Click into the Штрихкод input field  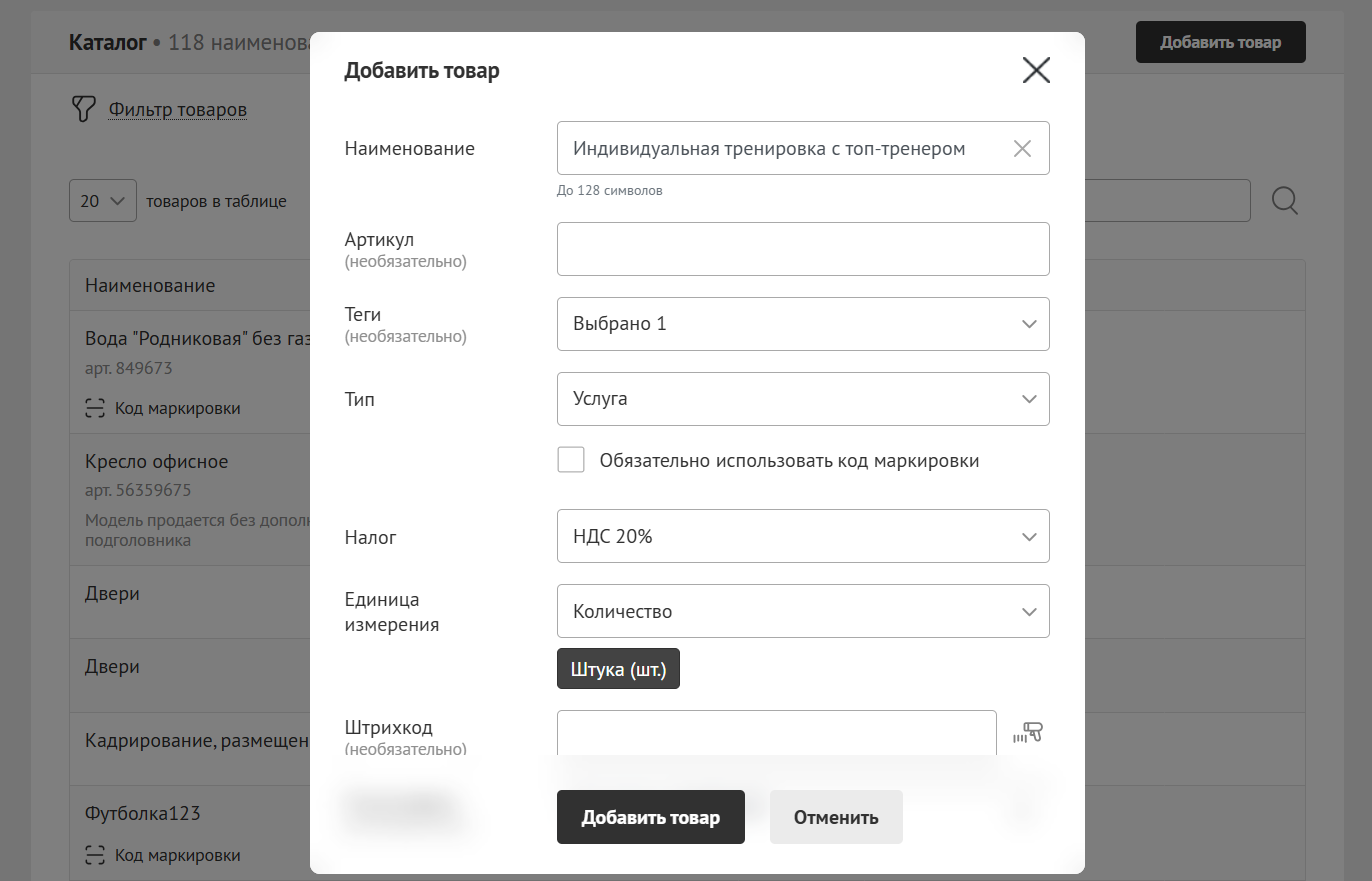(776, 733)
